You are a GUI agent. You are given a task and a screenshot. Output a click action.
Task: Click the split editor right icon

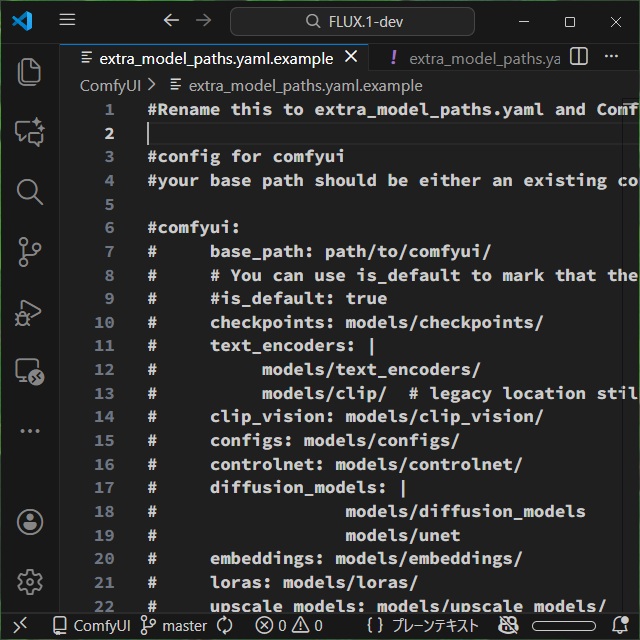(x=579, y=58)
